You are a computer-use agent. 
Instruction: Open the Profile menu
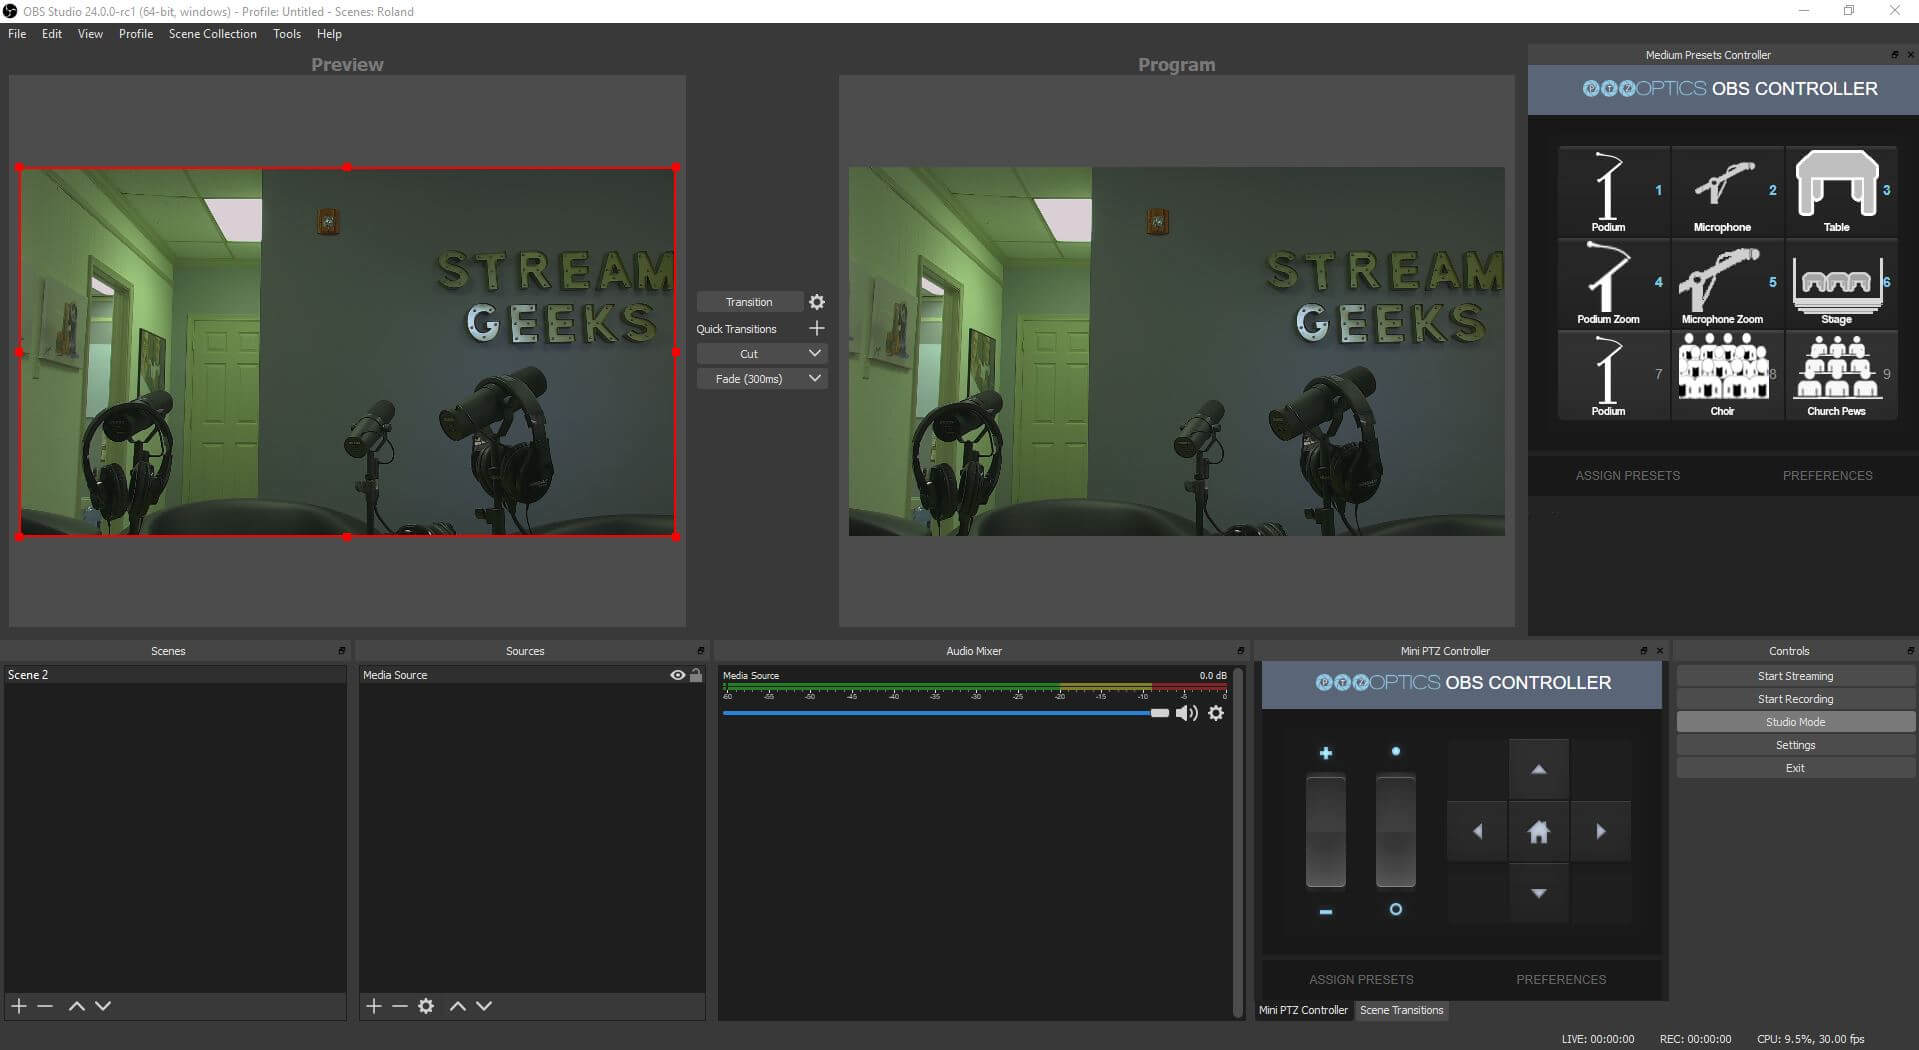[136, 34]
